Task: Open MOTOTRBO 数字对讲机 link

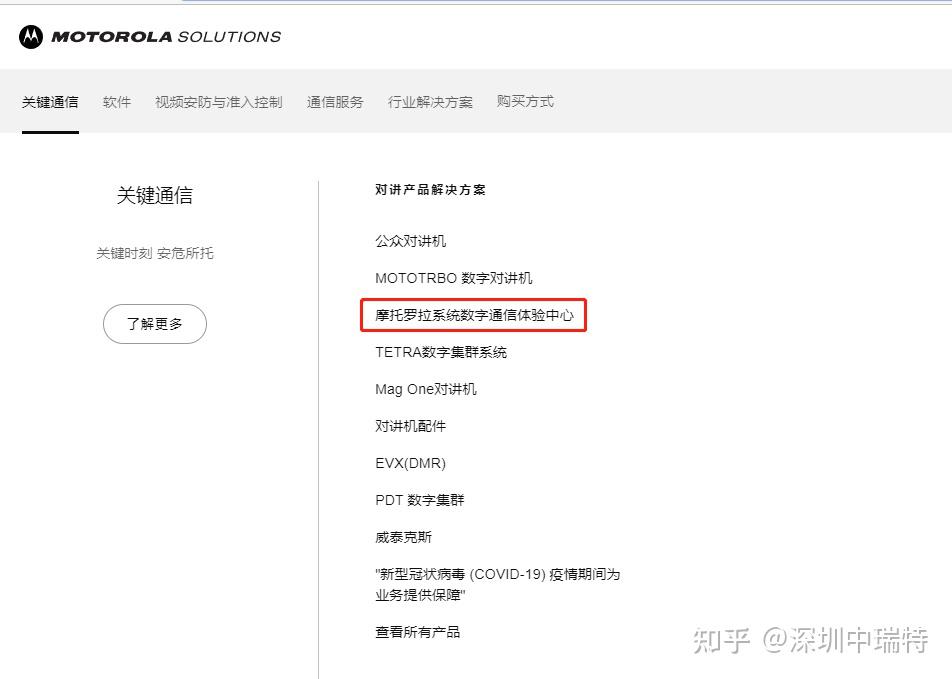Action: click(x=454, y=278)
